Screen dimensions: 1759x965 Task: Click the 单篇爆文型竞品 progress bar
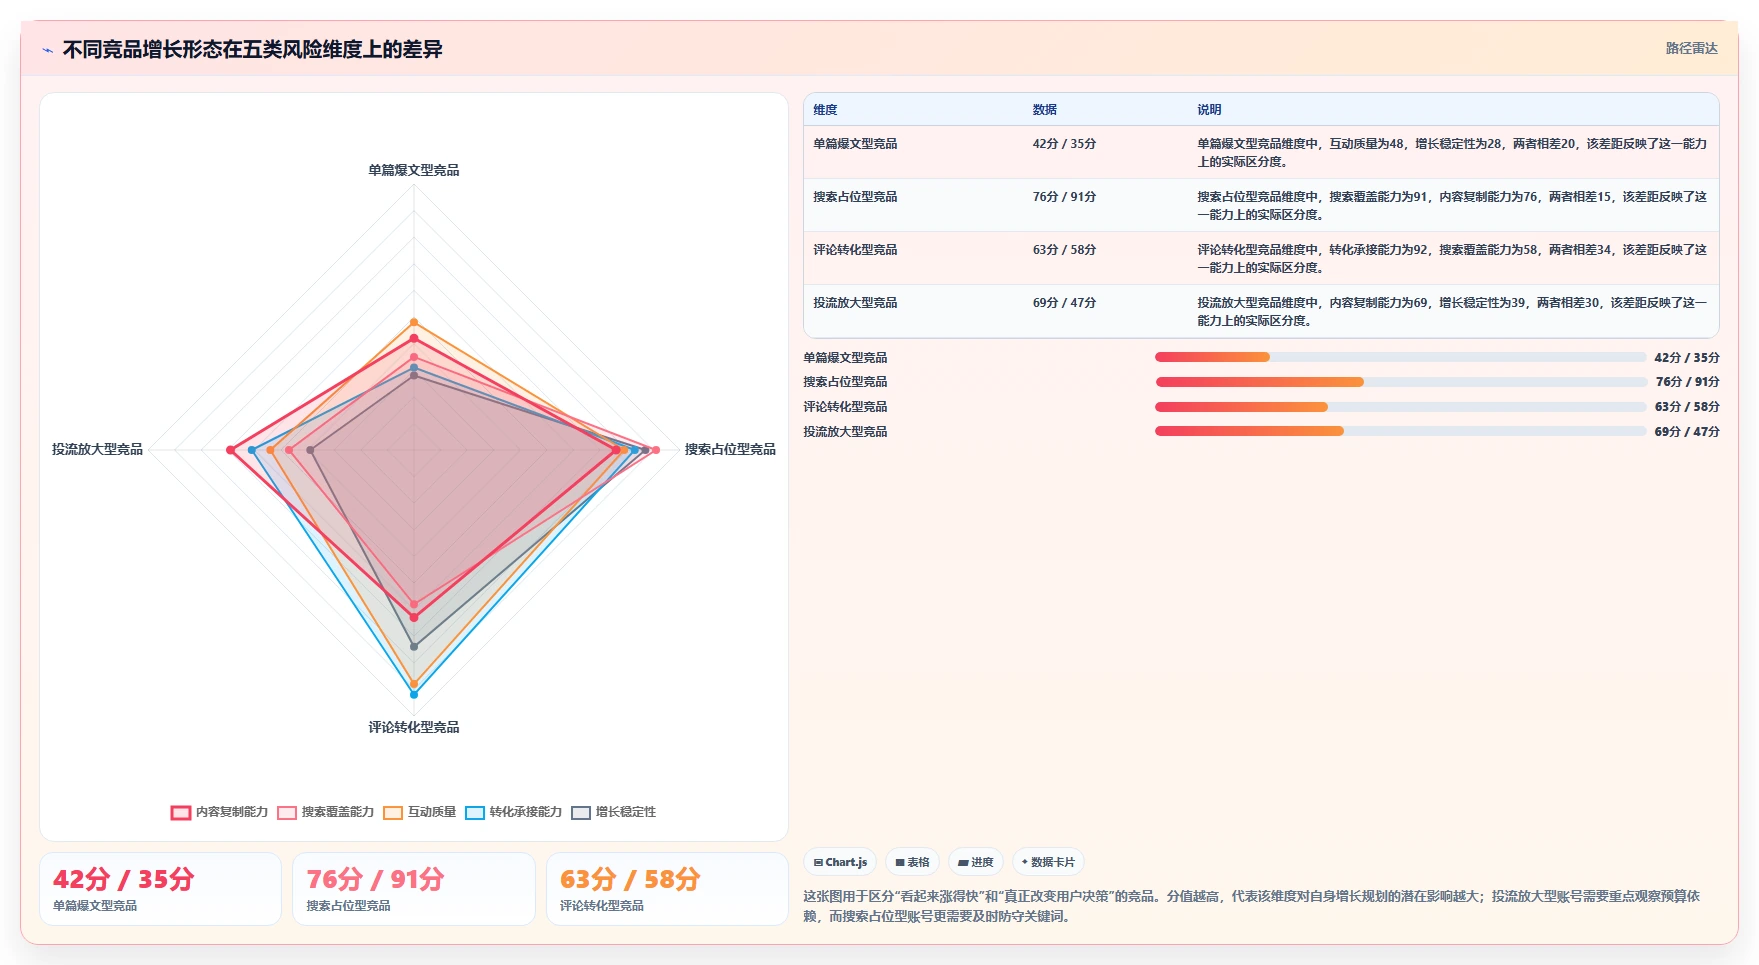click(x=1400, y=357)
